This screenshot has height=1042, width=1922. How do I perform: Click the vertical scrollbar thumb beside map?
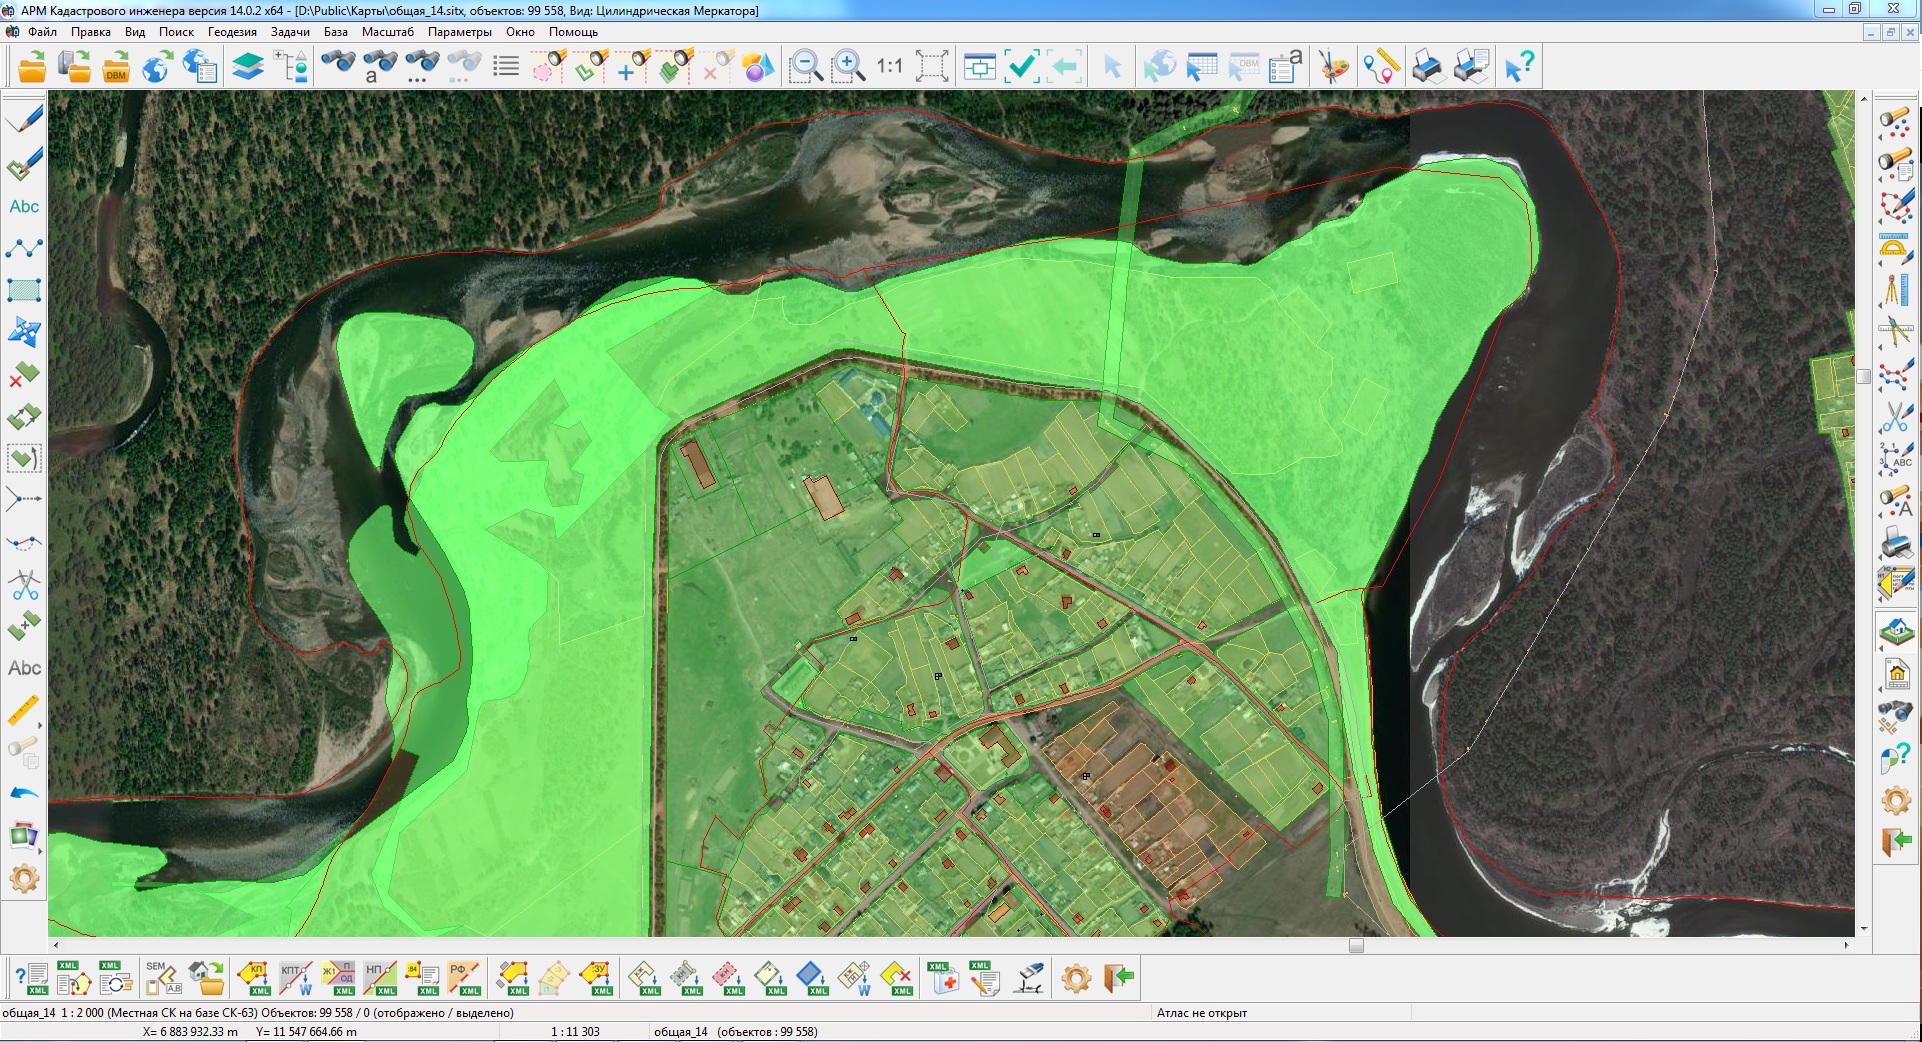1863,377
